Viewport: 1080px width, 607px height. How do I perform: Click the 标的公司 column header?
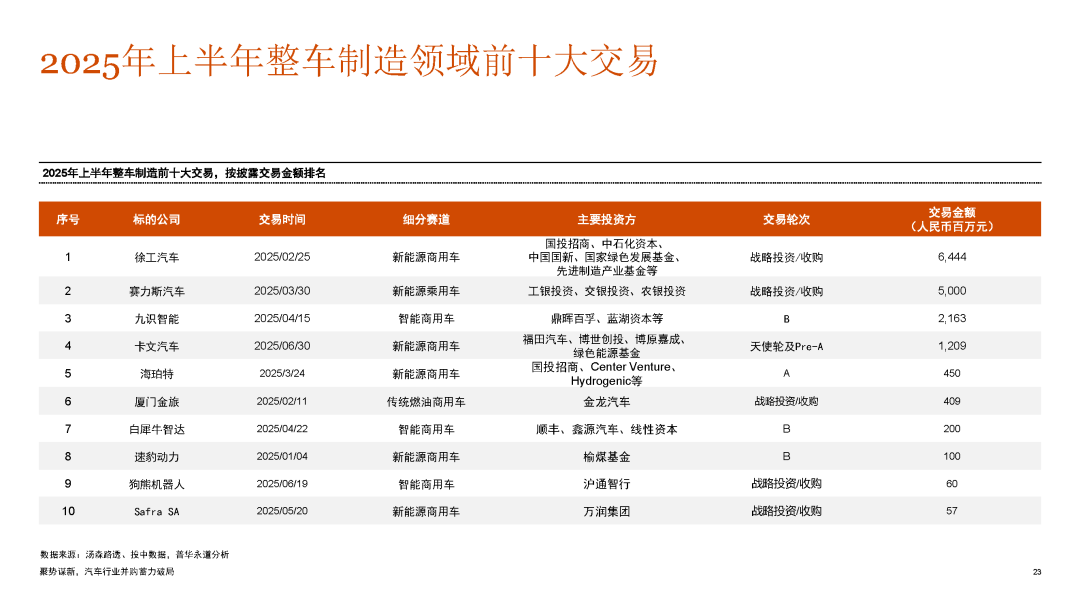pyautogui.click(x=156, y=219)
